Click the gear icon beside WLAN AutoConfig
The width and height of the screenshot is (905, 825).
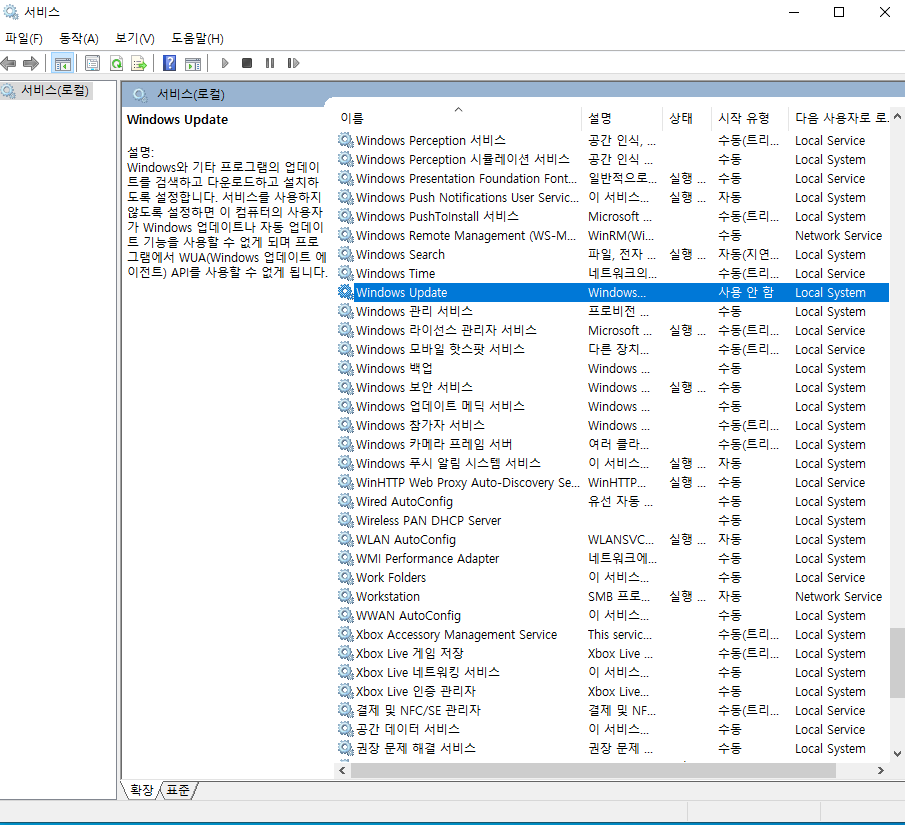pyautogui.click(x=345, y=539)
